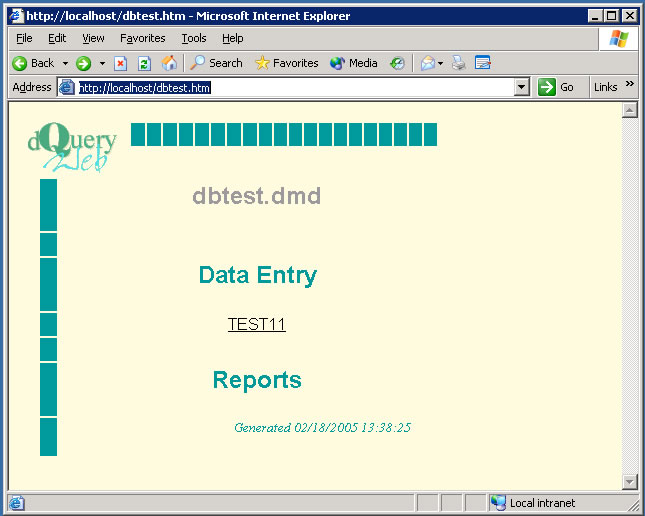Open the Search pane
Screen dimensions: 645x516
tap(216, 63)
